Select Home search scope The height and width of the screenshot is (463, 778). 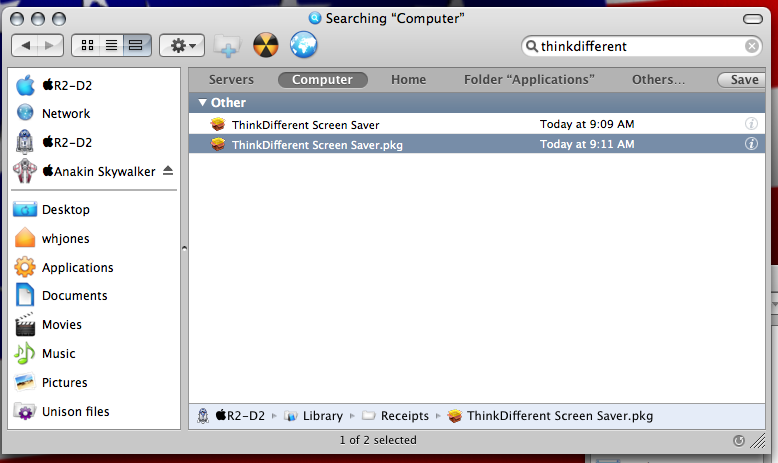[x=408, y=79]
